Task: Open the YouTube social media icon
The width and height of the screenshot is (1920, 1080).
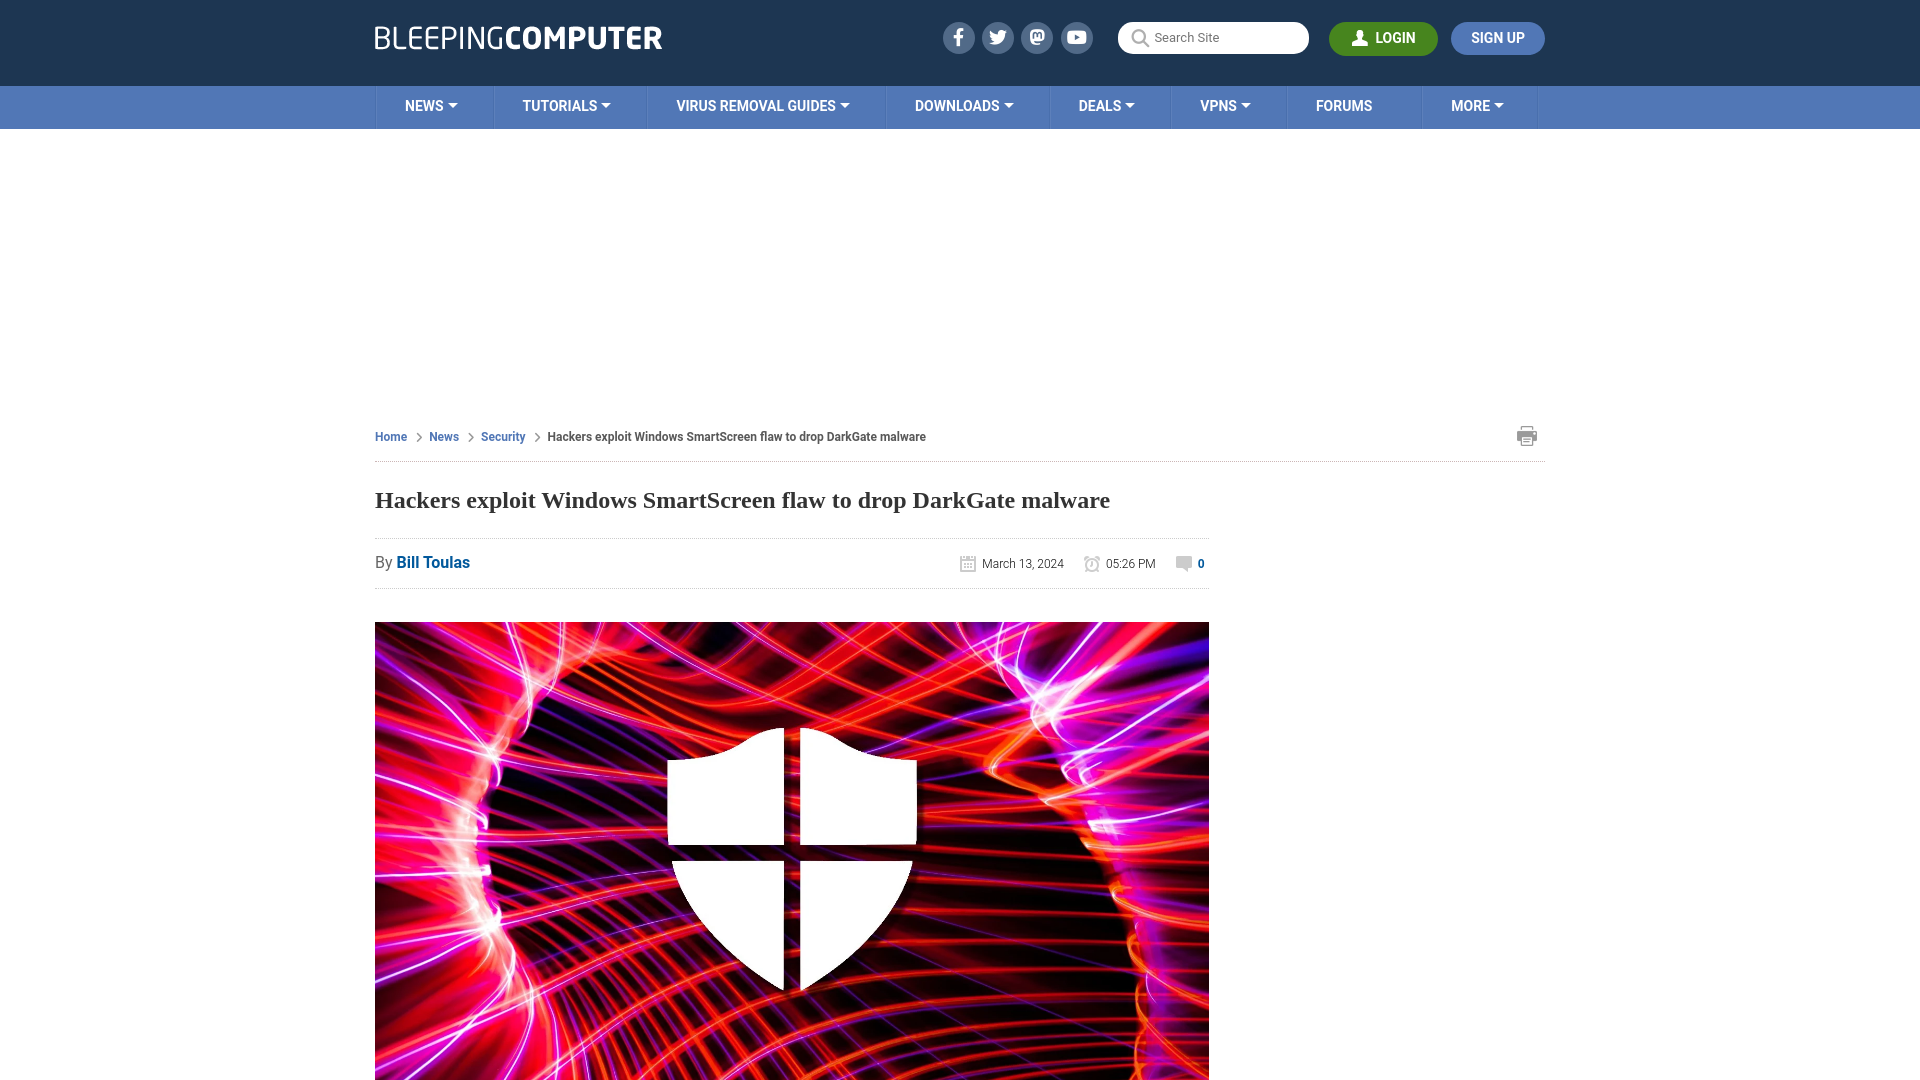Action: (x=1076, y=37)
